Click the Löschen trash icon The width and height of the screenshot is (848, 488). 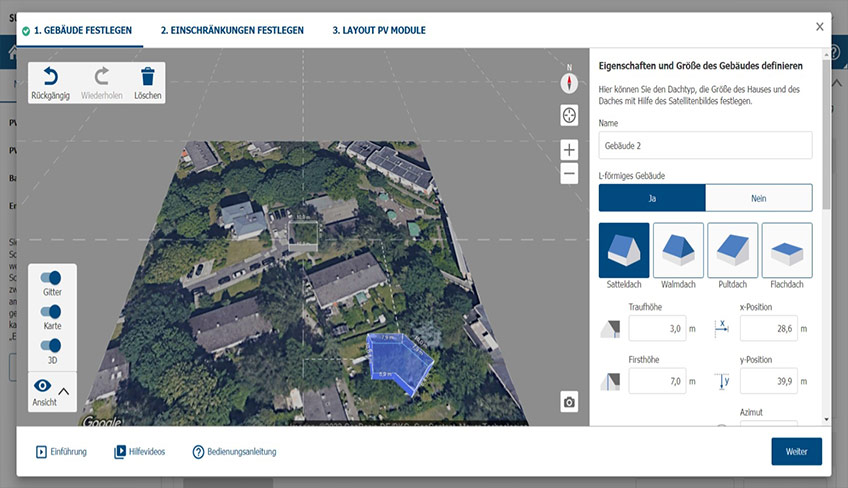coord(148,76)
